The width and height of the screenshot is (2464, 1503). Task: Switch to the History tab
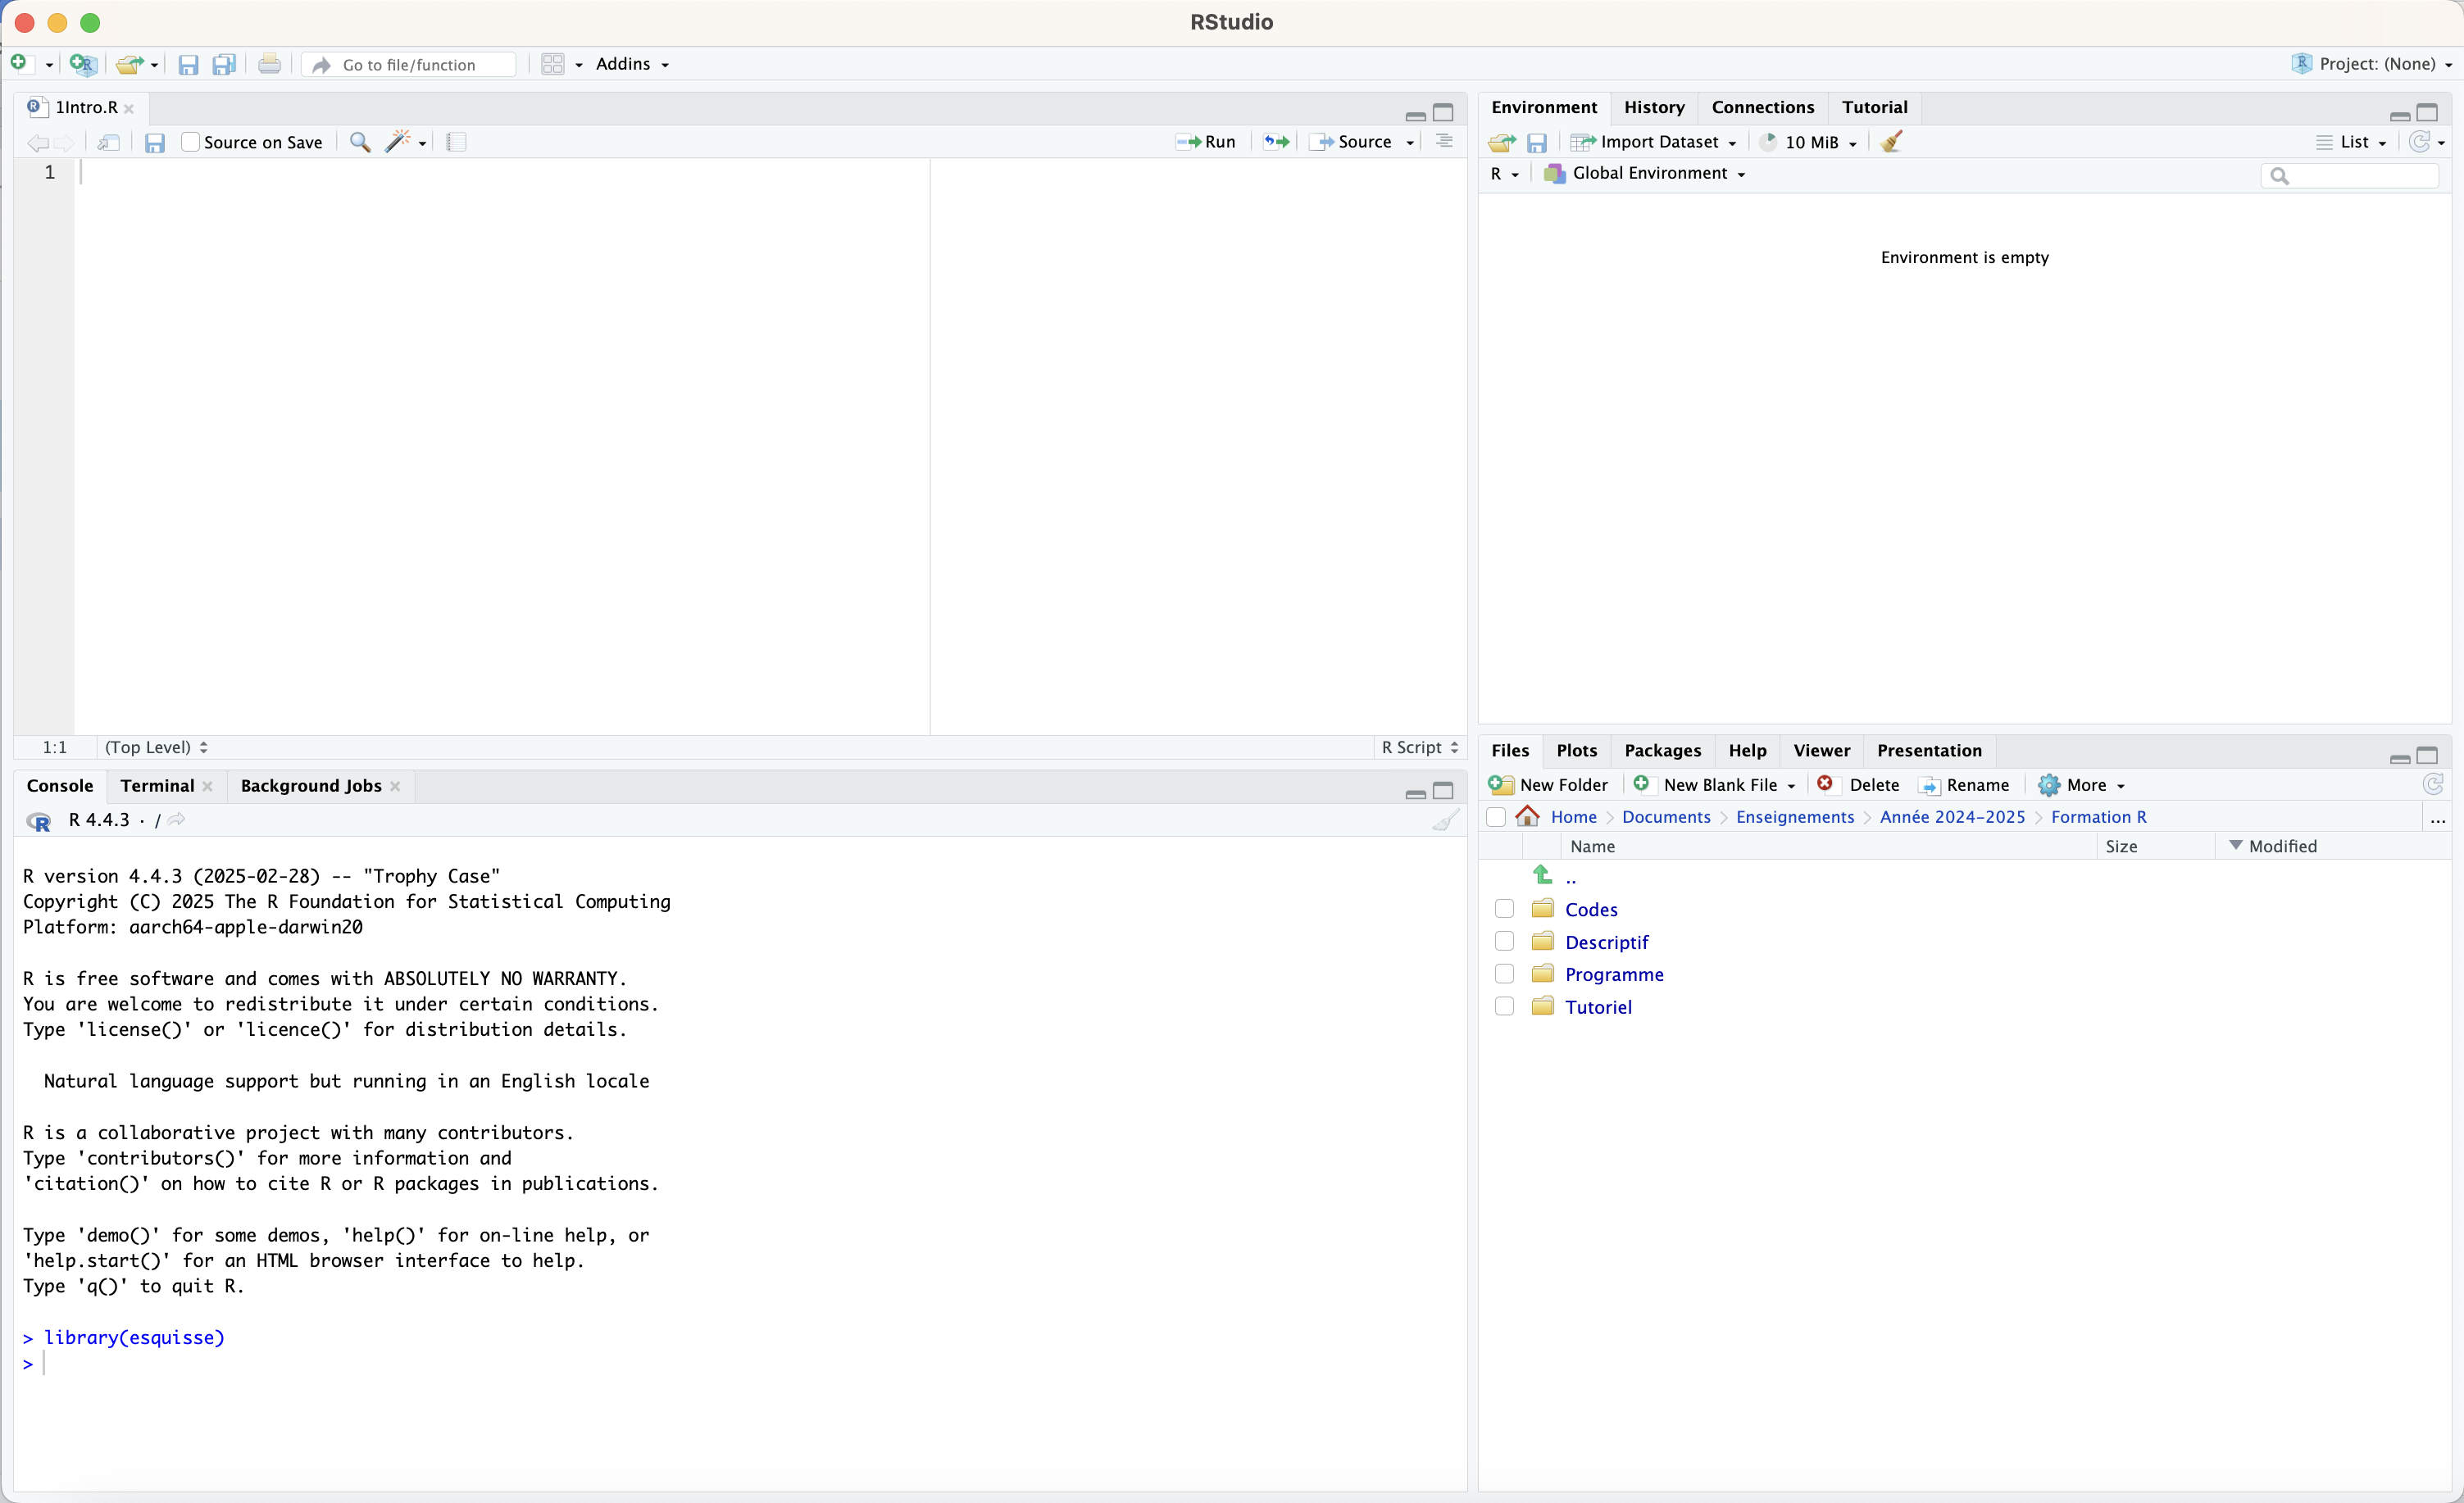pyautogui.click(x=1653, y=107)
